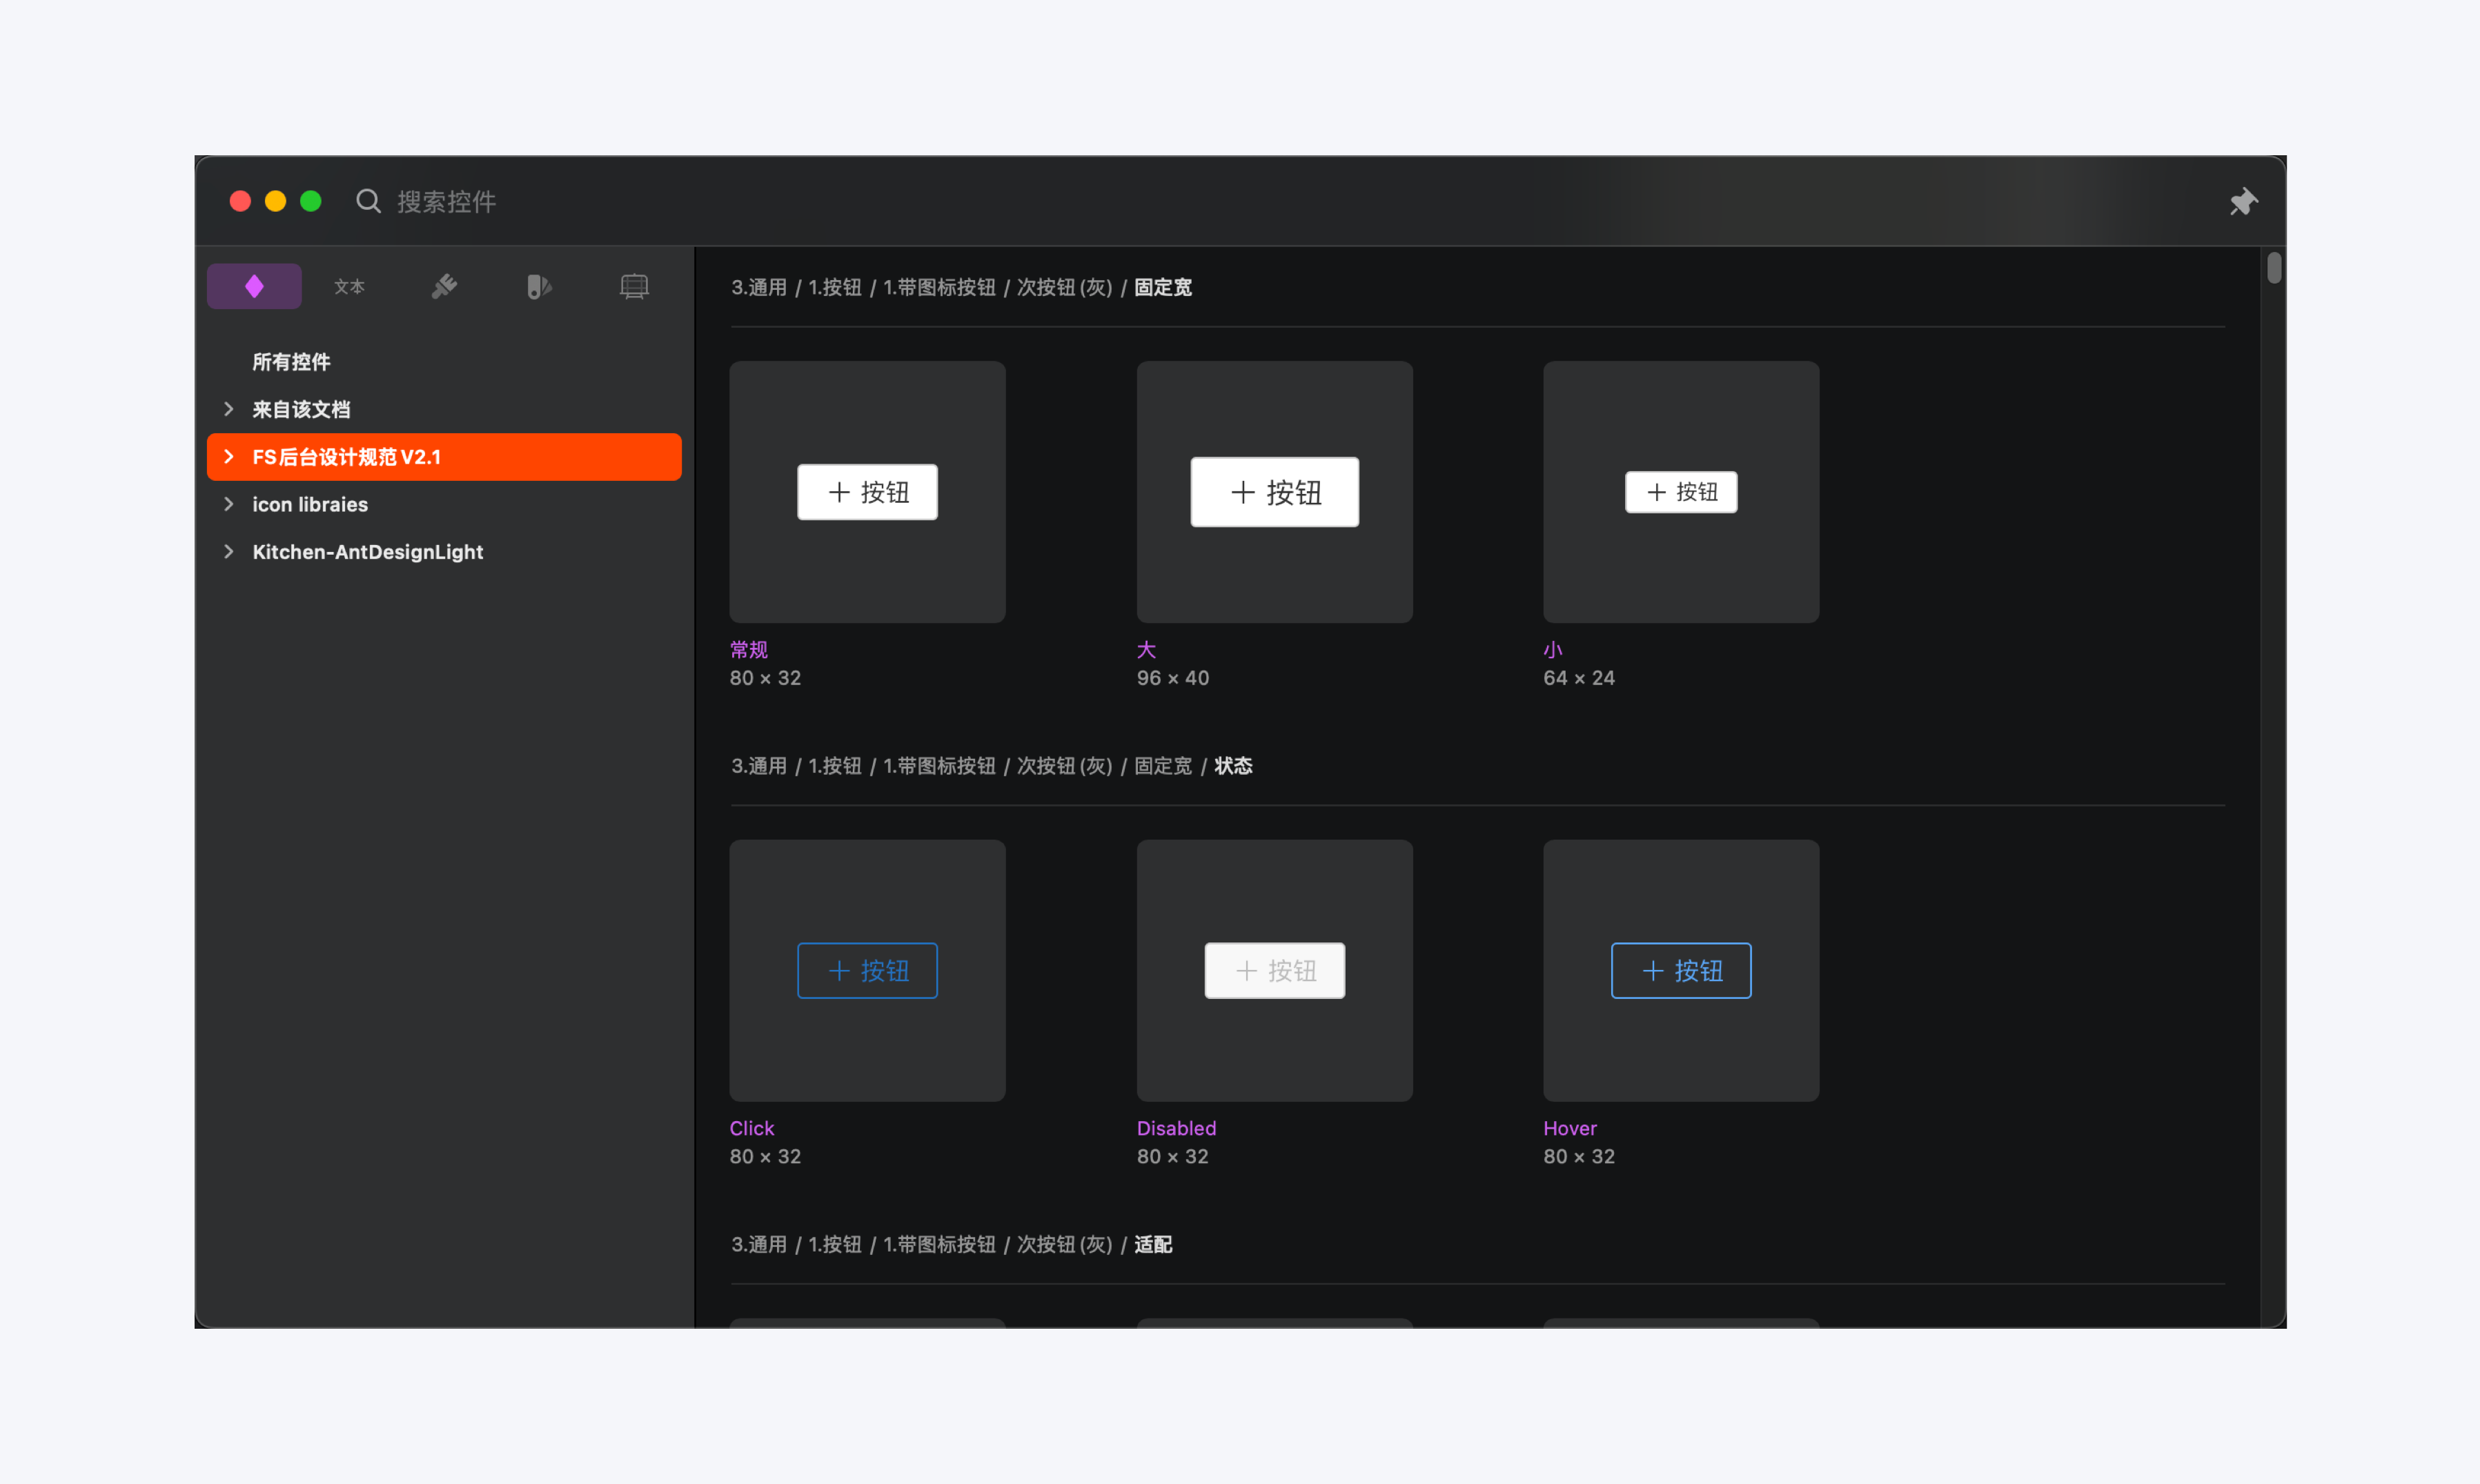Pin the window with the pin icon
The width and height of the screenshot is (2480, 1484).
point(2243,202)
